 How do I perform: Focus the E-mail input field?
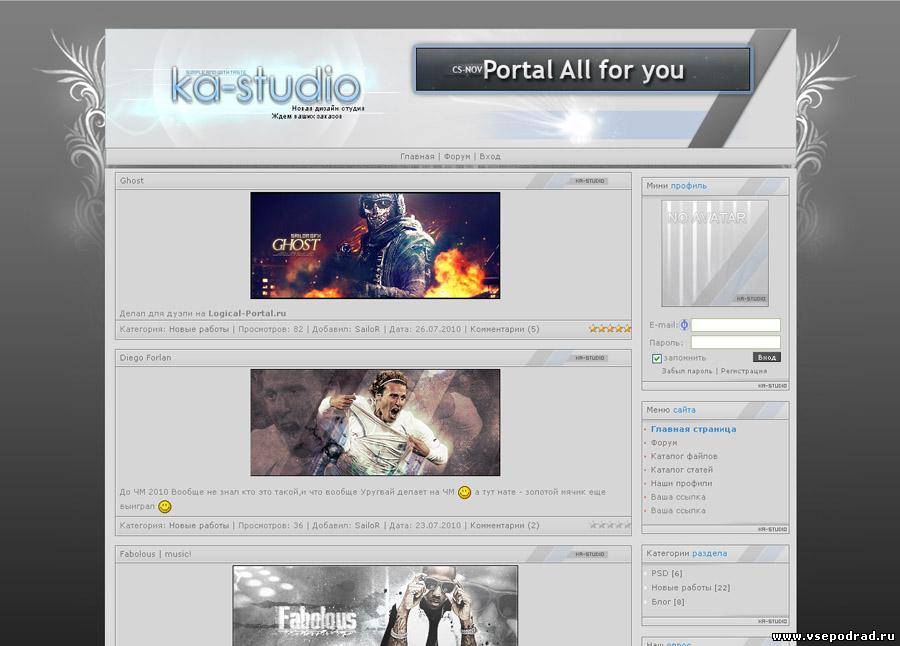pyautogui.click(x=735, y=325)
